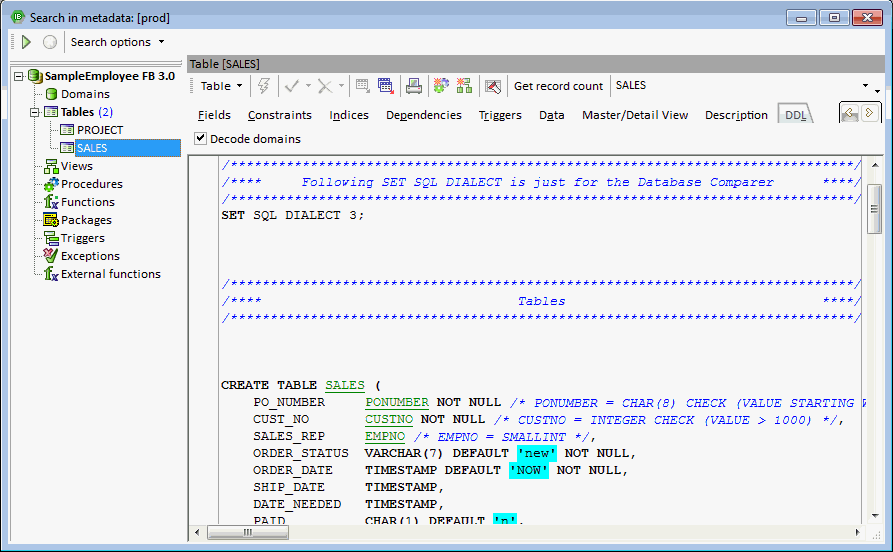Viewport: 893px width, 552px height.
Task: Follow the SALES link in CREATE TABLE
Action: 345,386
